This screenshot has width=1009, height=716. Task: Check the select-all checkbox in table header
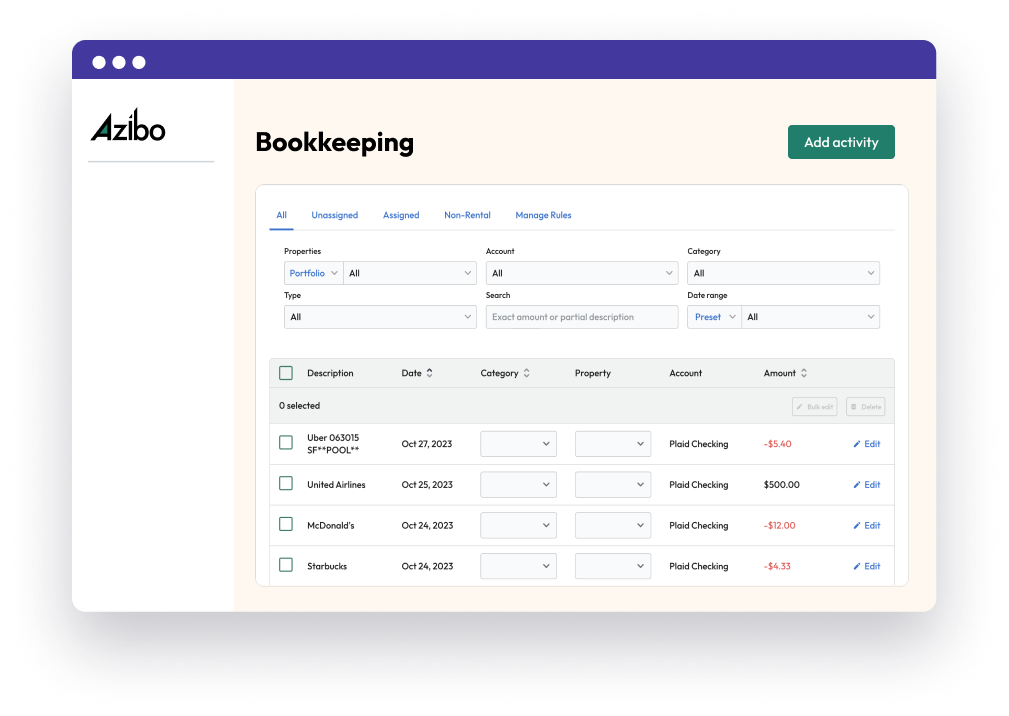(x=285, y=372)
